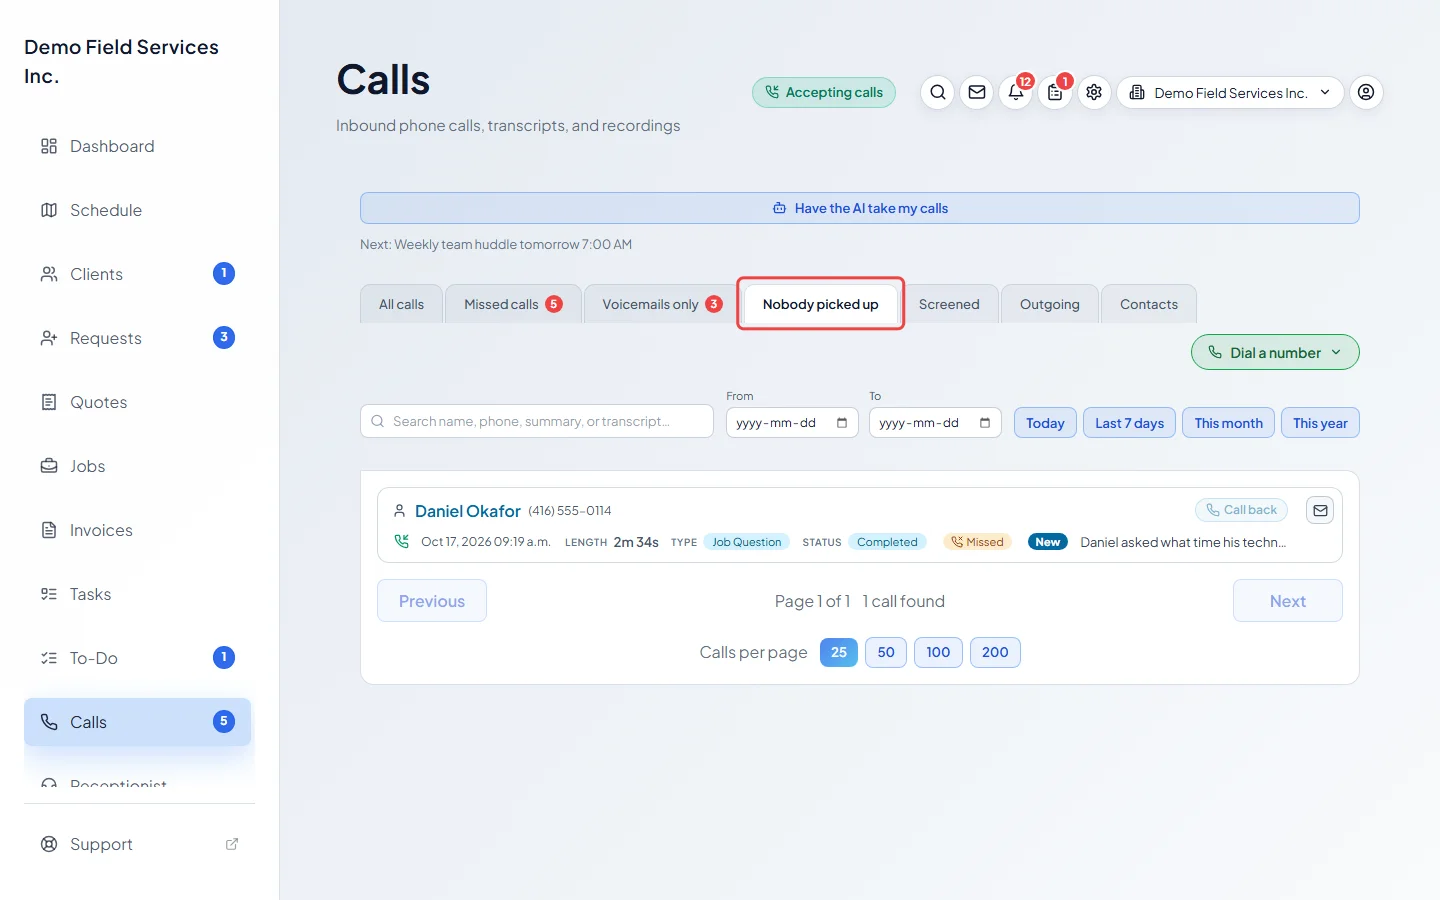Viewport: 1440px width, 900px height.
Task: Filter calls by This year
Action: [1320, 423]
